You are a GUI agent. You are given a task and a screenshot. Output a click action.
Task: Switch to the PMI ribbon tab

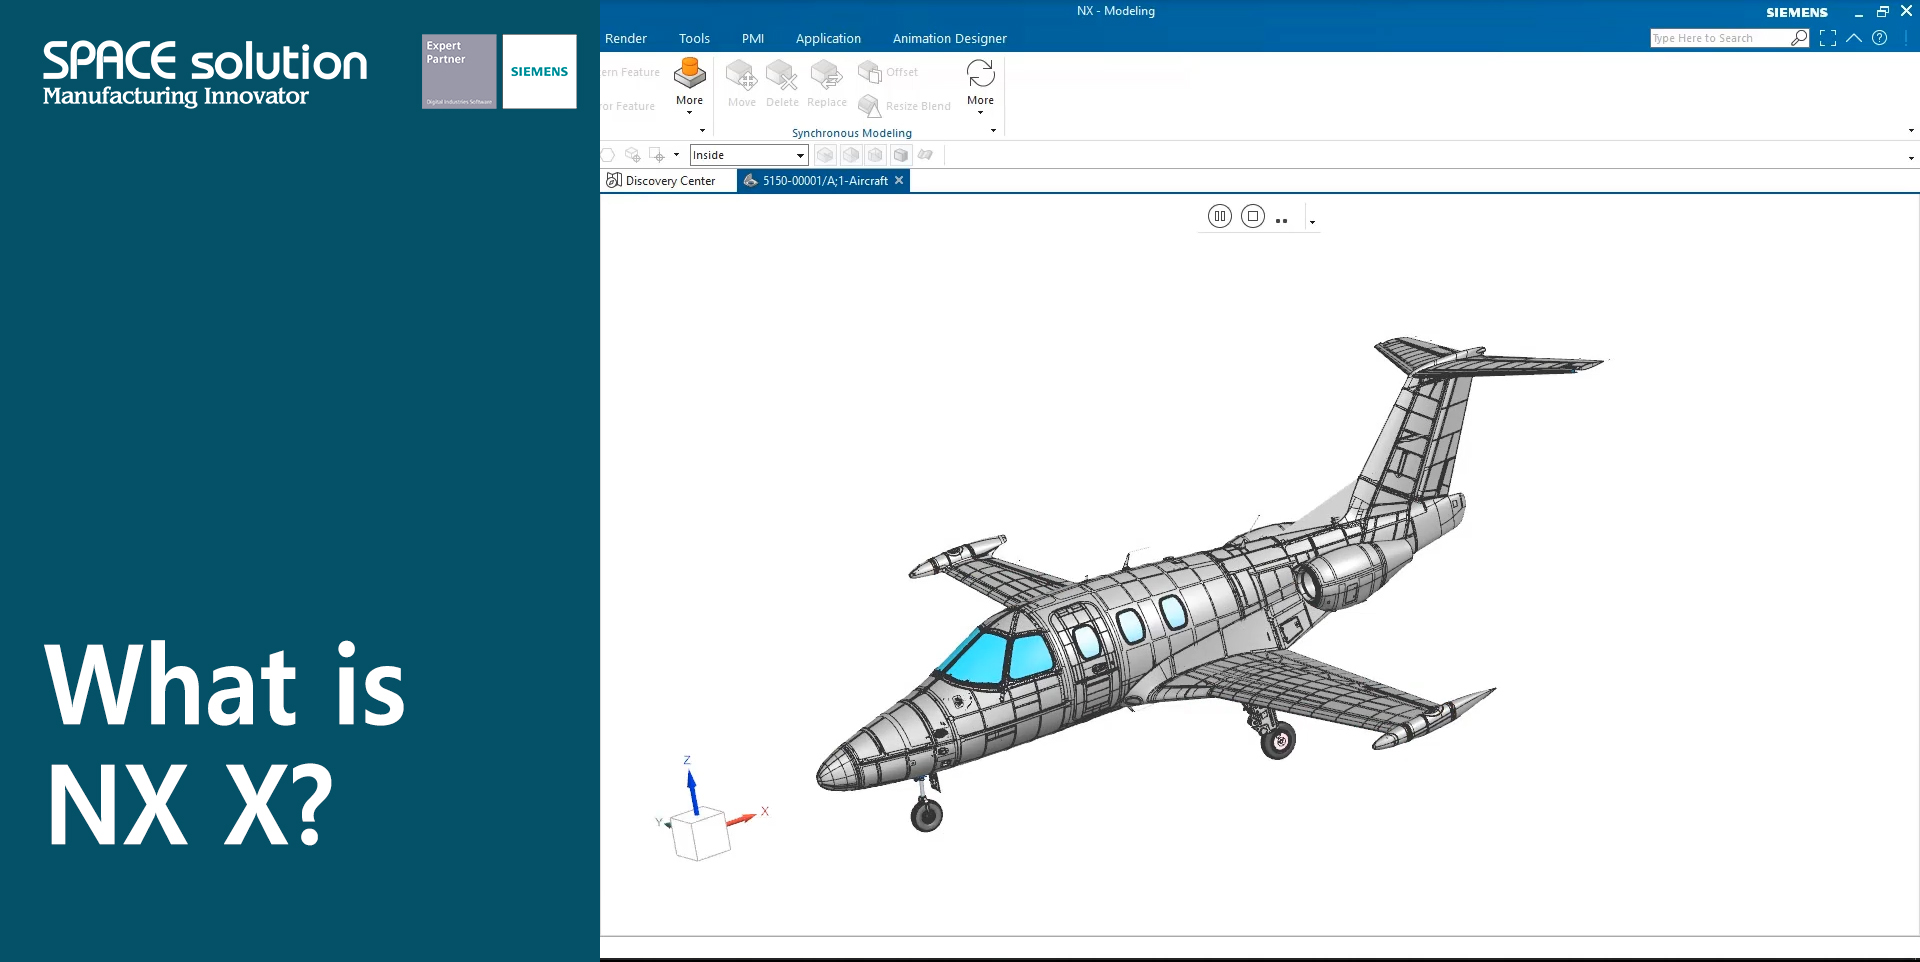[x=753, y=38]
